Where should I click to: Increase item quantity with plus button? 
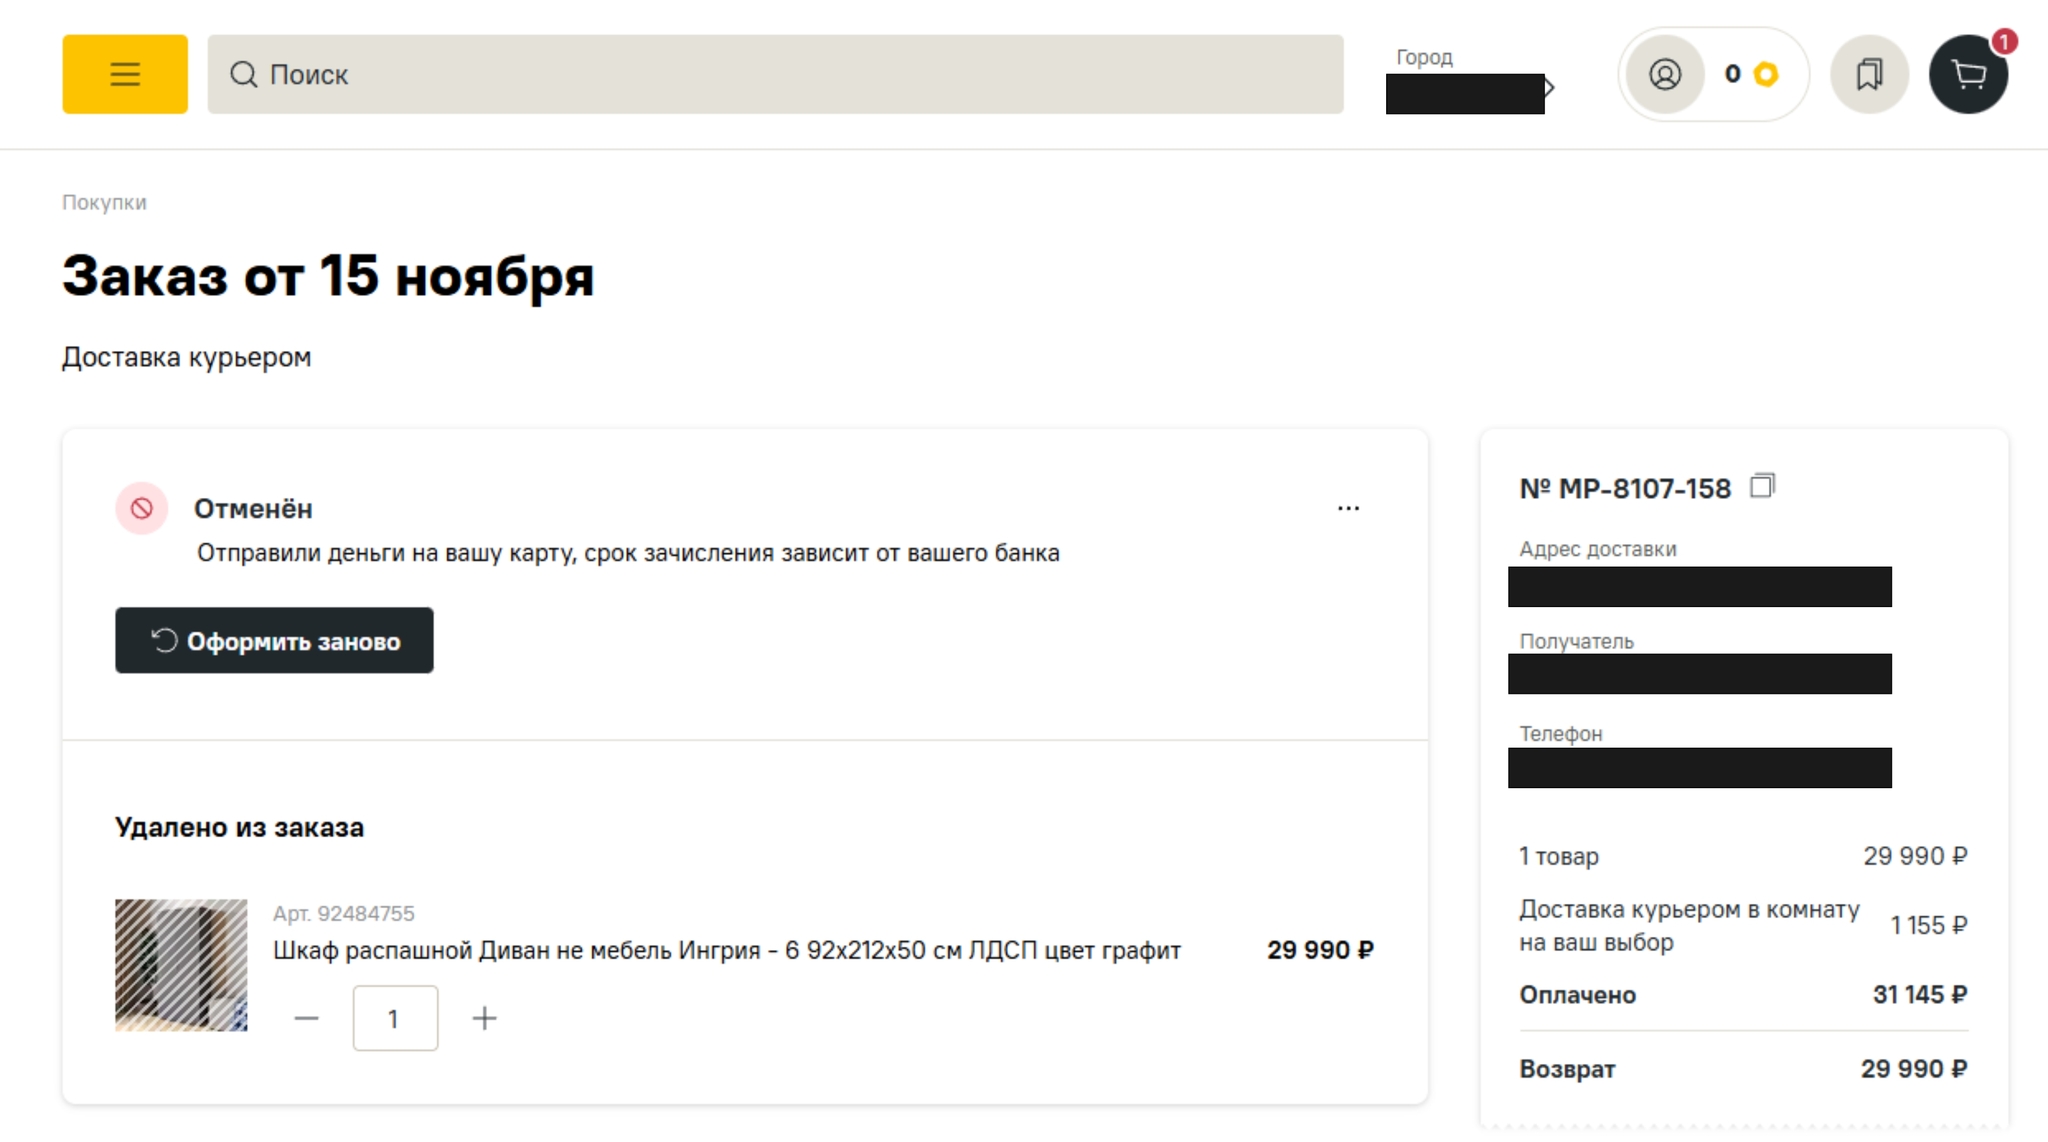(485, 1018)
